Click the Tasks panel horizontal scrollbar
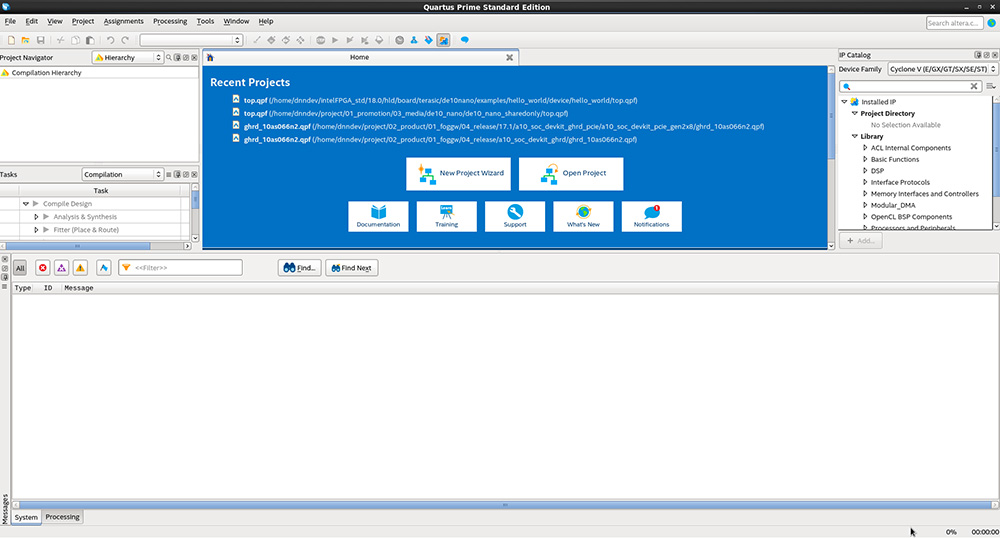Viewport: 1000px width, 538px height. coord(78,246)
